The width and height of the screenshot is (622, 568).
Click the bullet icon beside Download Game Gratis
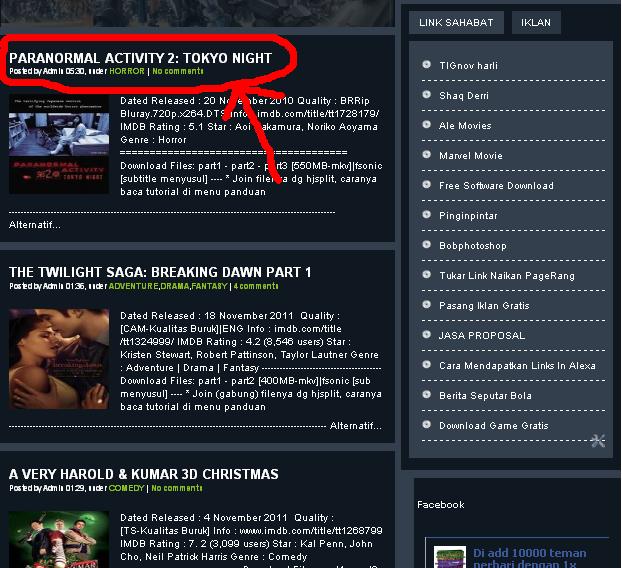426,424
